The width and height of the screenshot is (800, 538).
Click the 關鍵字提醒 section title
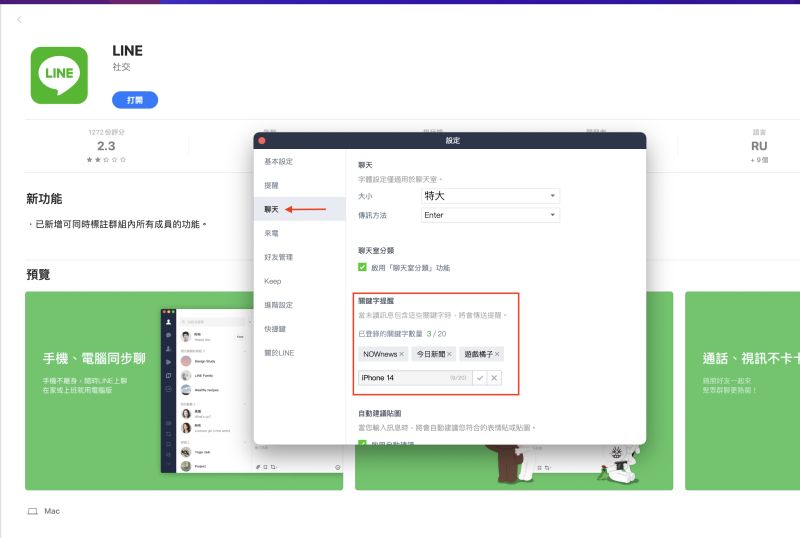click(376, 301)
